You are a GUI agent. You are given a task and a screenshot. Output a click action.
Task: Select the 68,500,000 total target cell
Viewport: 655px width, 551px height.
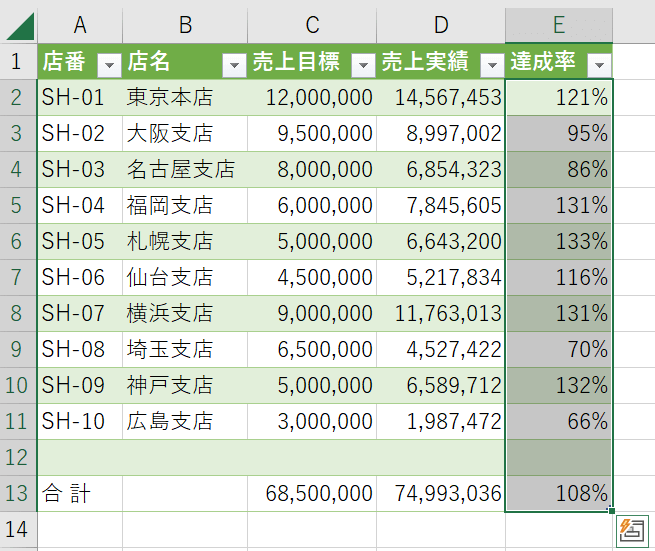(x=312, y=493)
